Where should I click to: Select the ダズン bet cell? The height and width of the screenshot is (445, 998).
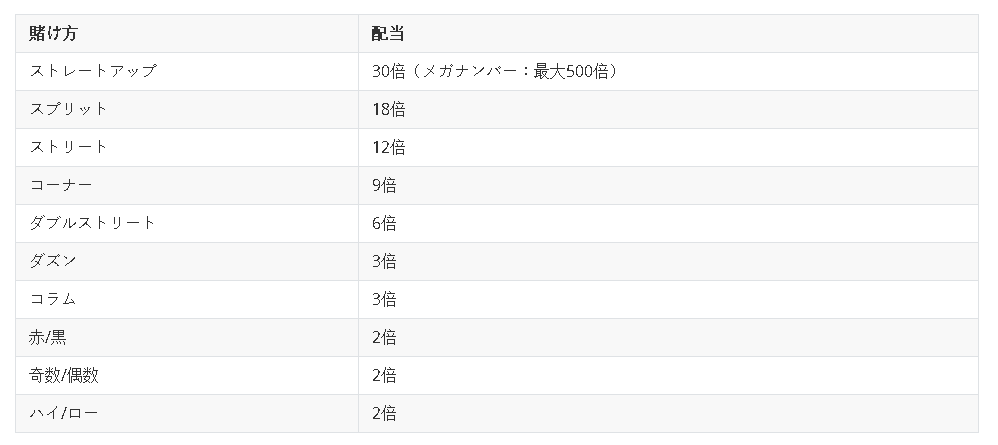tap(53, 261)
